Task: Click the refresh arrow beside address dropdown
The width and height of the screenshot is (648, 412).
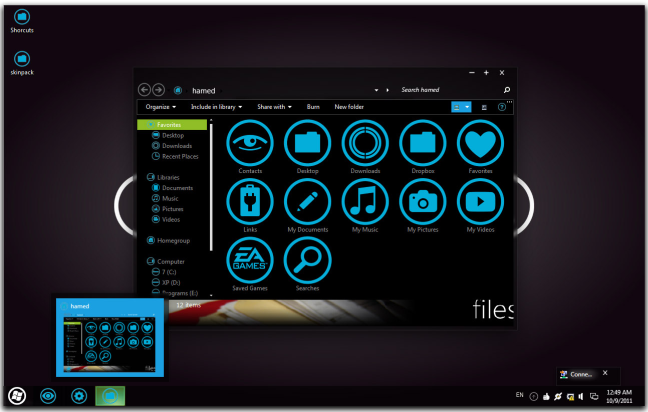Action: coord(387,90)
